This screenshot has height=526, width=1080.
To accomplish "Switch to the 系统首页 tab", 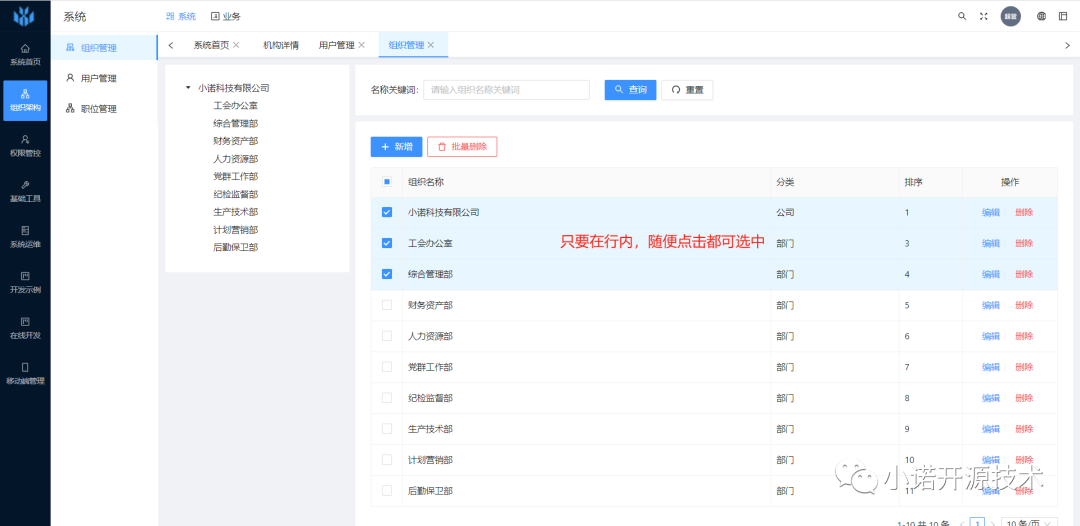I will 211,45.
